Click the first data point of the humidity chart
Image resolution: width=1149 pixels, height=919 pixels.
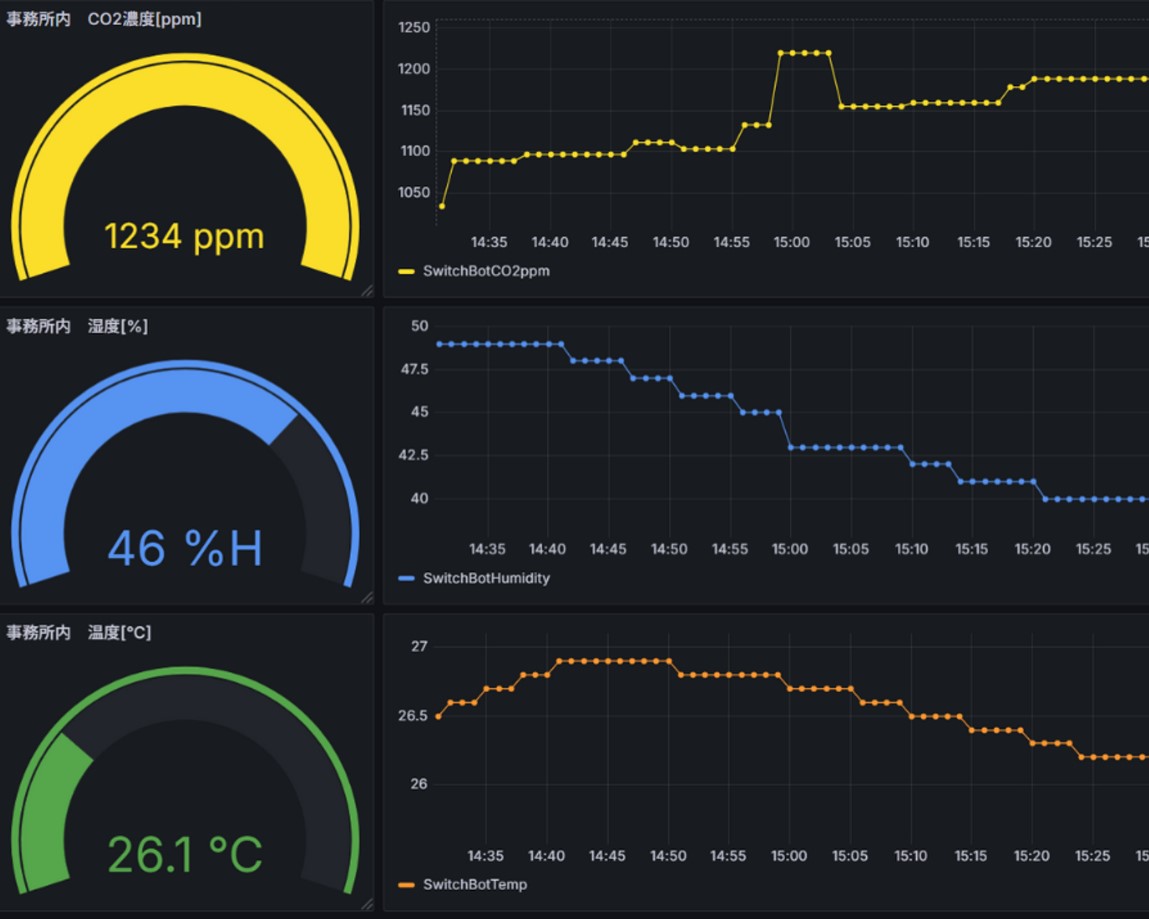click(439, 344)
